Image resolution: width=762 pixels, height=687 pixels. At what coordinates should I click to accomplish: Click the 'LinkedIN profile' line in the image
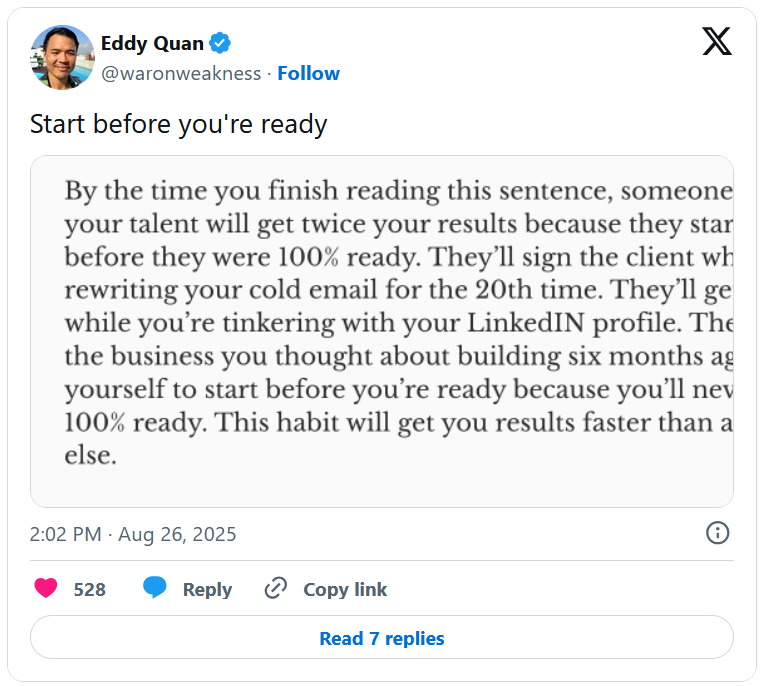click(398, 323)
